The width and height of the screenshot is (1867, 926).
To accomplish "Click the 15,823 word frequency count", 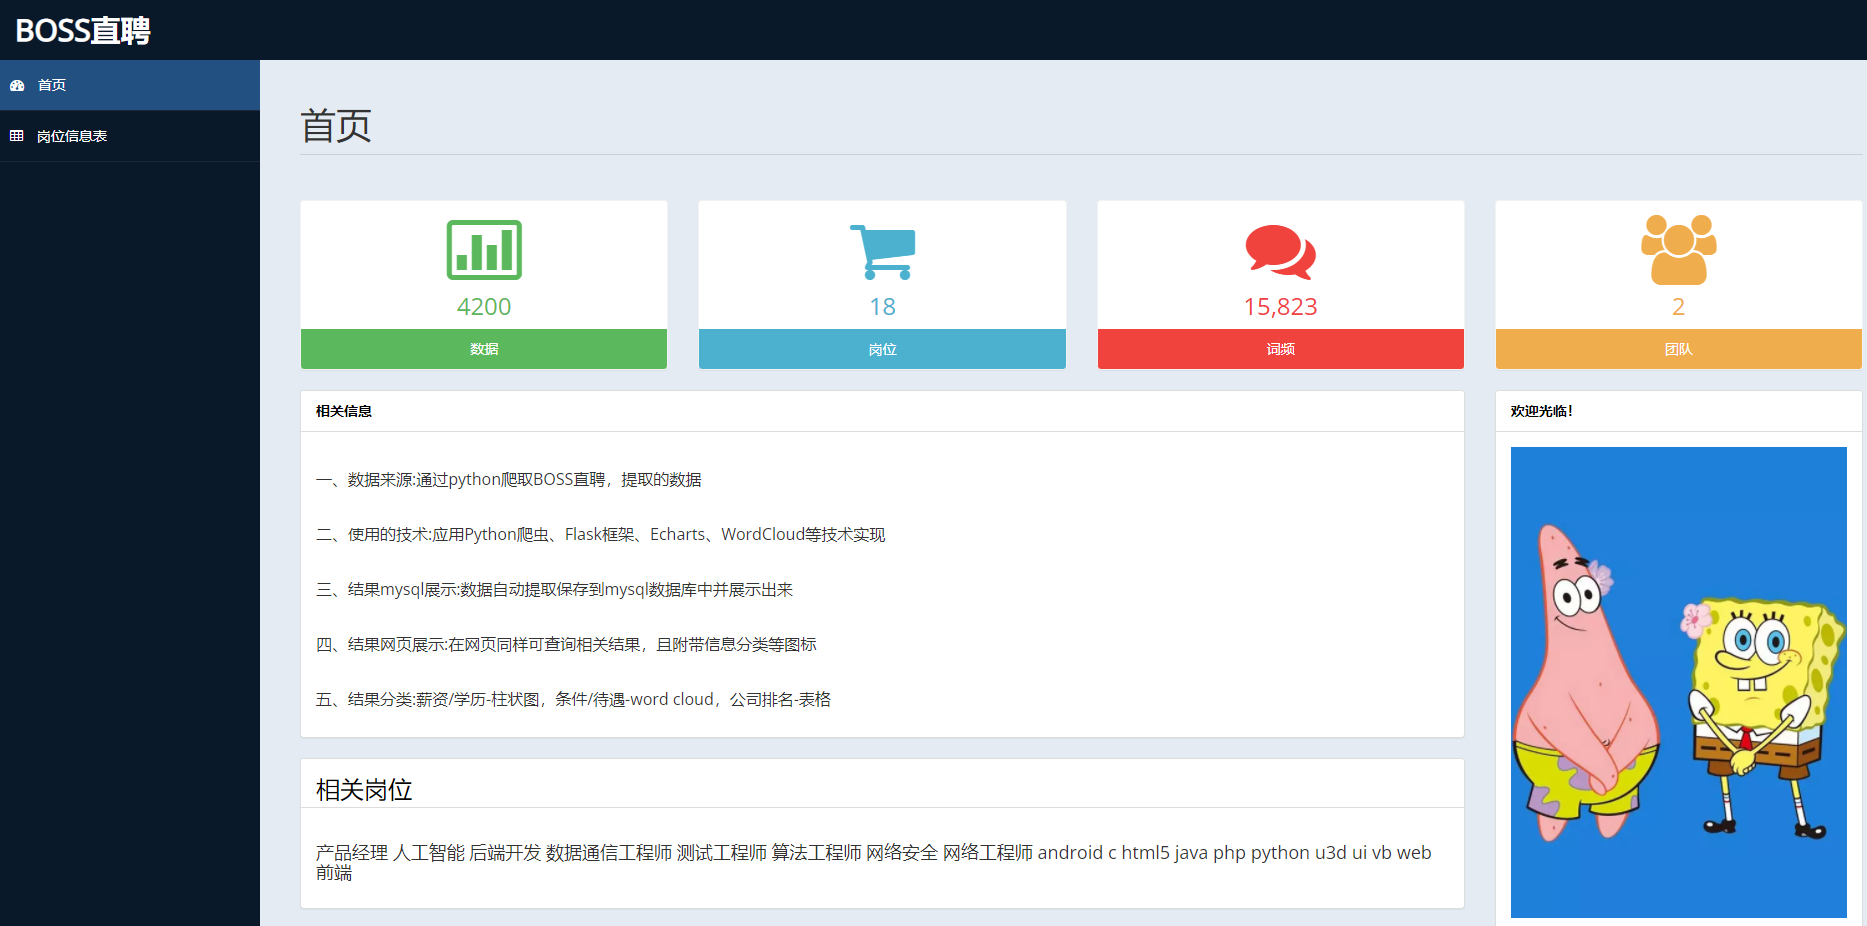I will (1280, 307).
